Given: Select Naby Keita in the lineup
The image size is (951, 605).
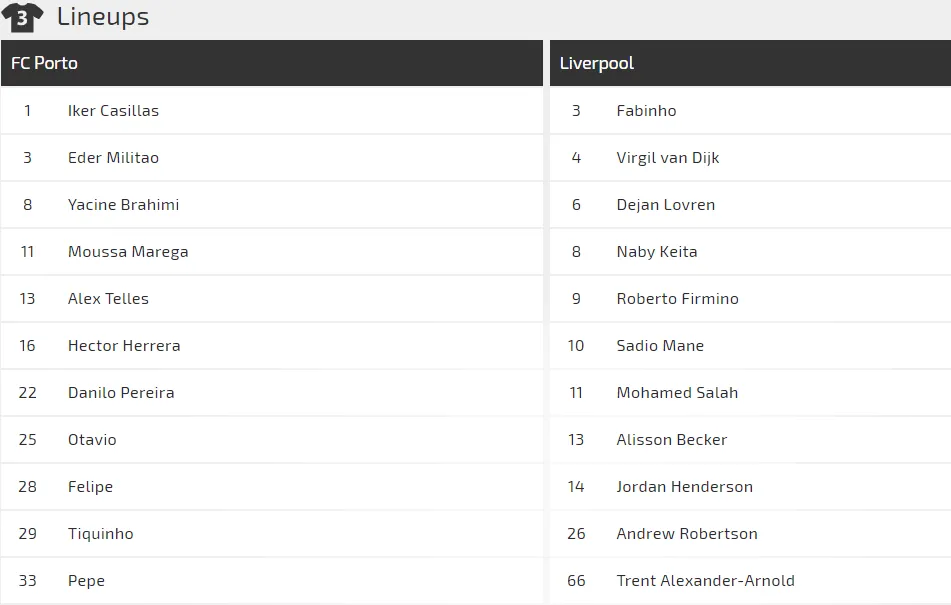Looking at the screenshot, I should coord(656,252).
